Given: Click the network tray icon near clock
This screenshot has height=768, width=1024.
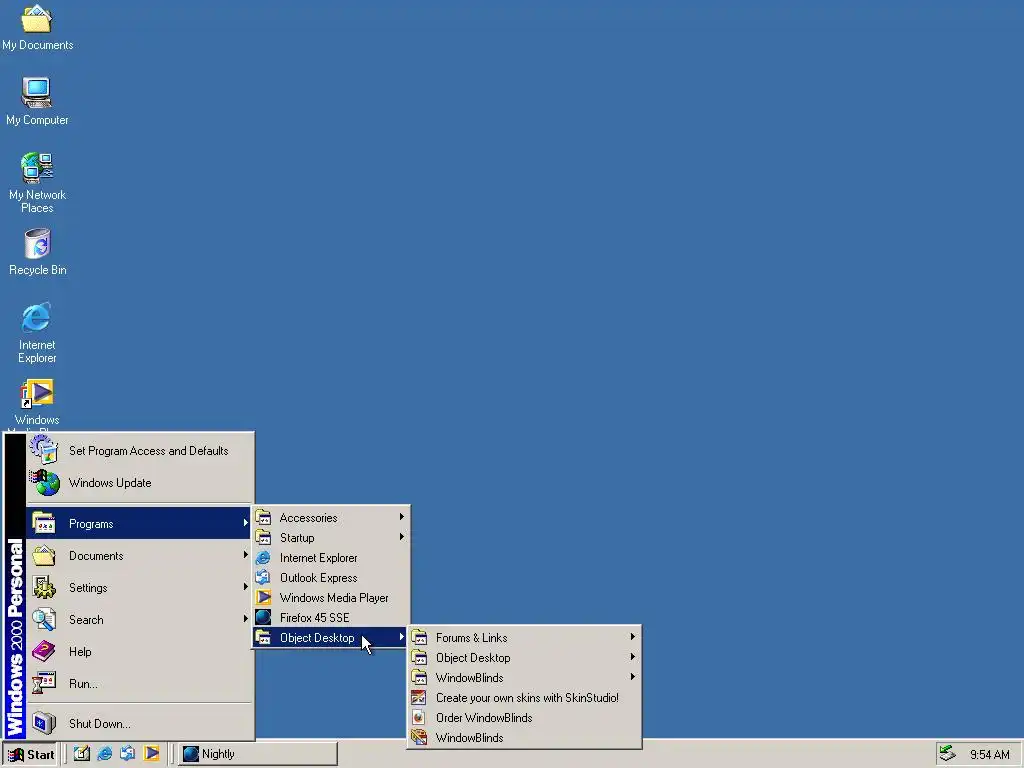Looking at the screenshot, I should [x=947, y=754].
